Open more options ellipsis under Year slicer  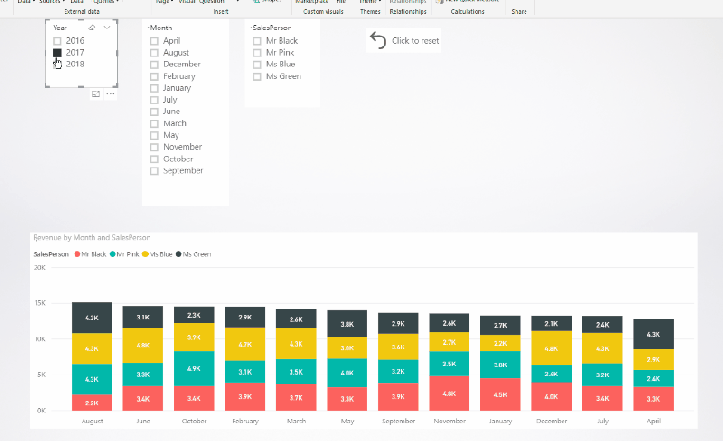109,93
